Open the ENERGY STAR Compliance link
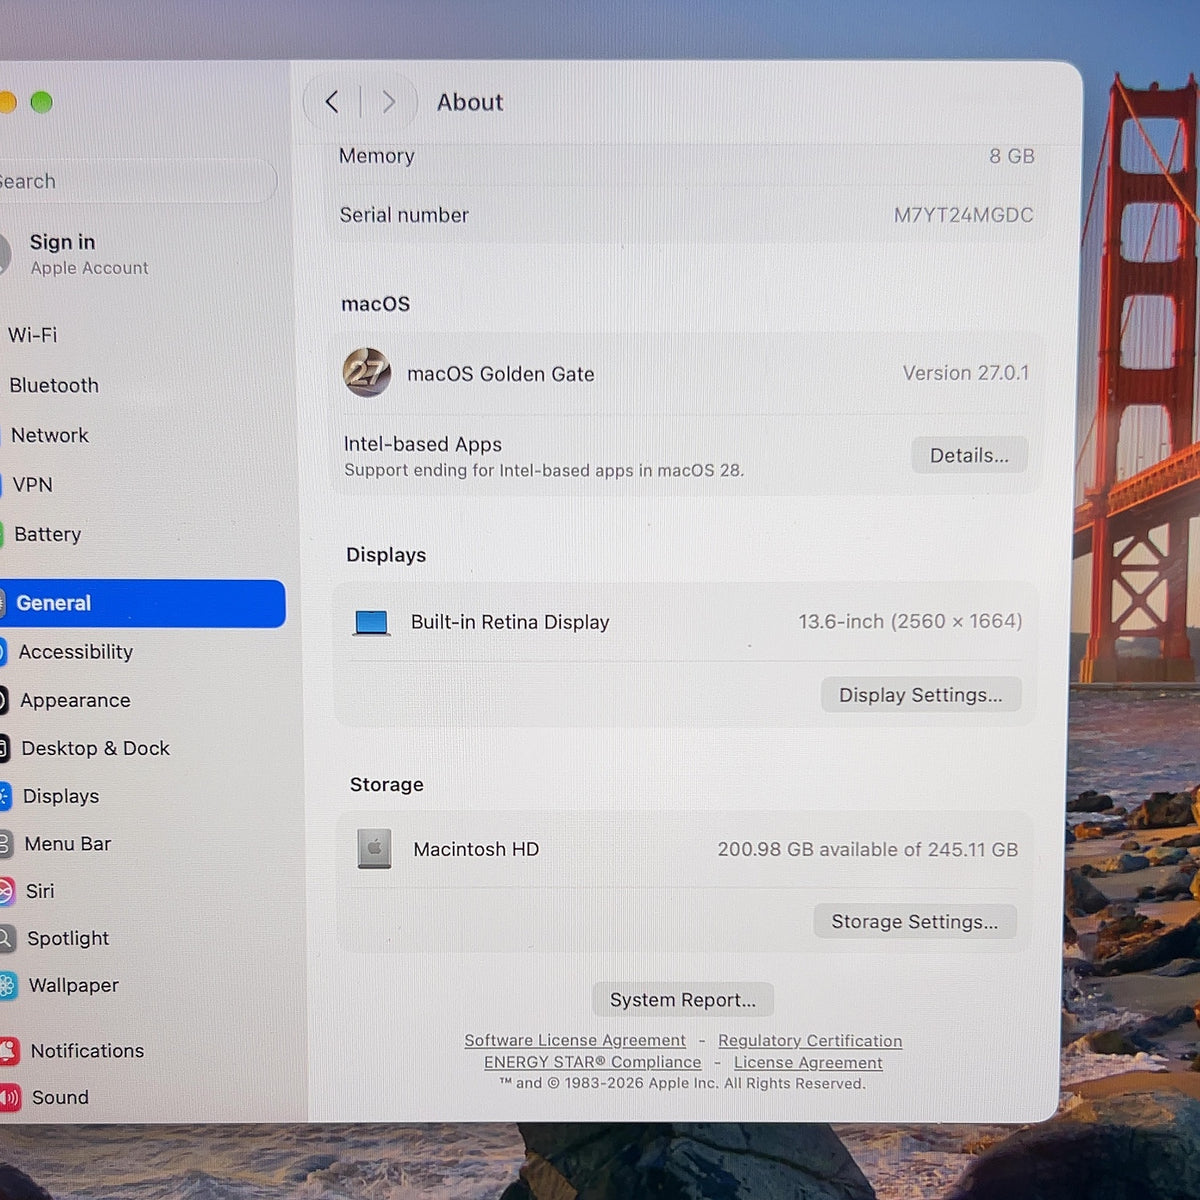Viewport: 1200px width, 1200px height. 592,1062
